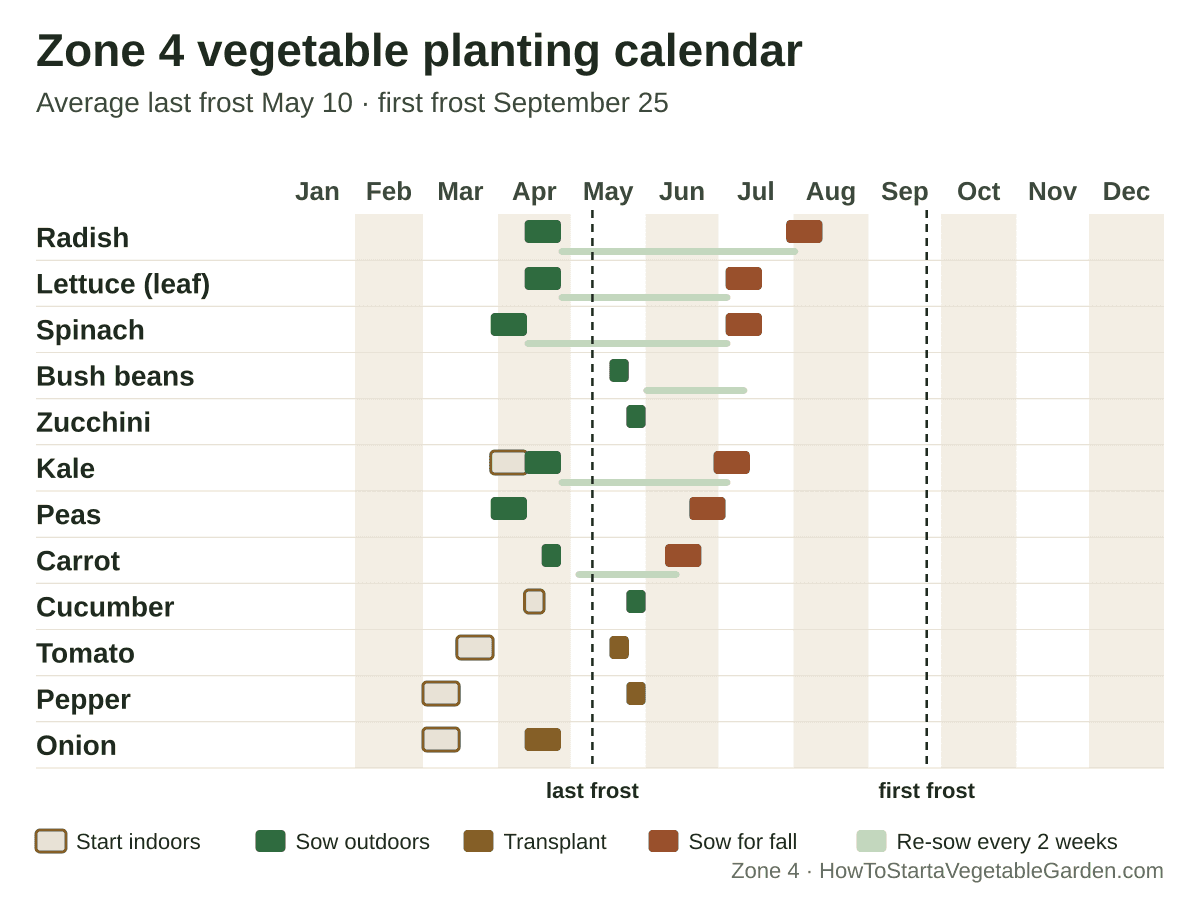The width and height of the screenshot is (1200, 900).
Task: Click the Zucchini sow outdoors marker
Action: coord(636,417)
